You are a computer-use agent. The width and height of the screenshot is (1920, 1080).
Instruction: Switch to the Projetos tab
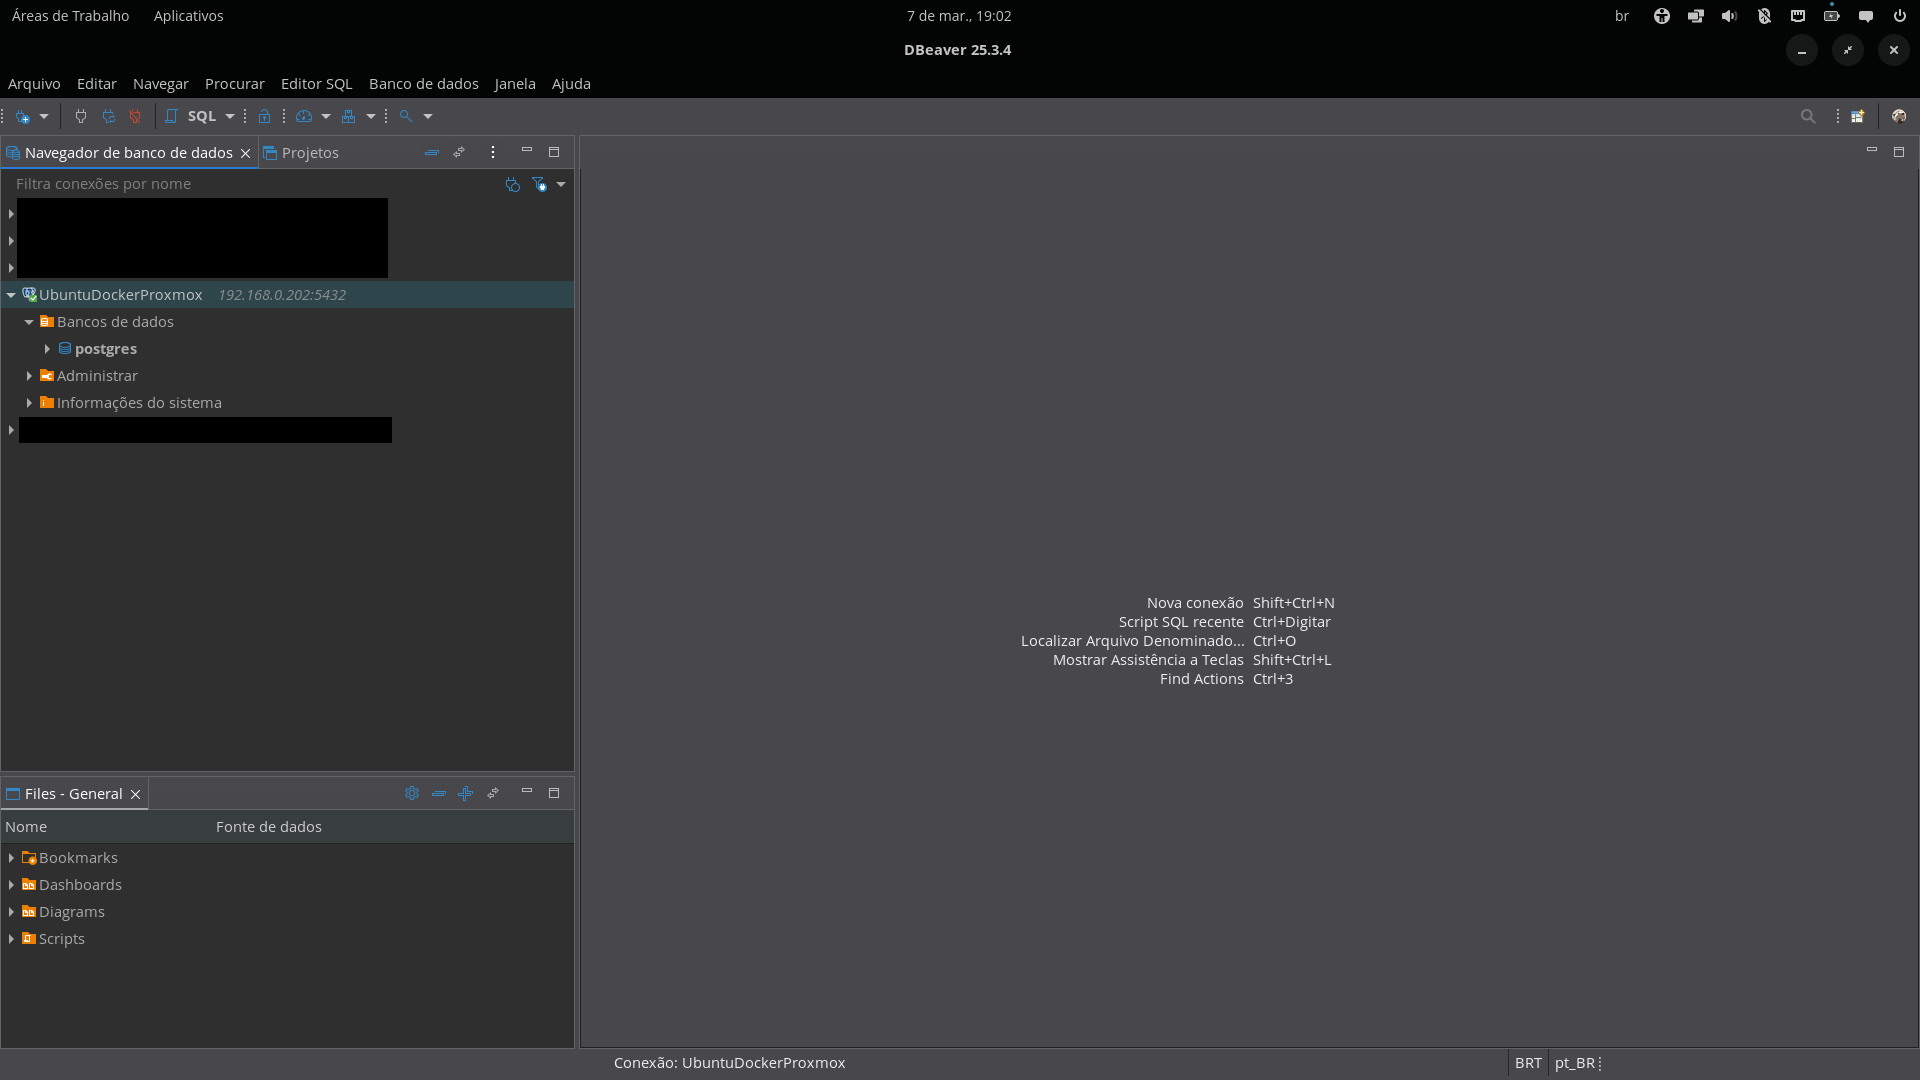[301, 153]
